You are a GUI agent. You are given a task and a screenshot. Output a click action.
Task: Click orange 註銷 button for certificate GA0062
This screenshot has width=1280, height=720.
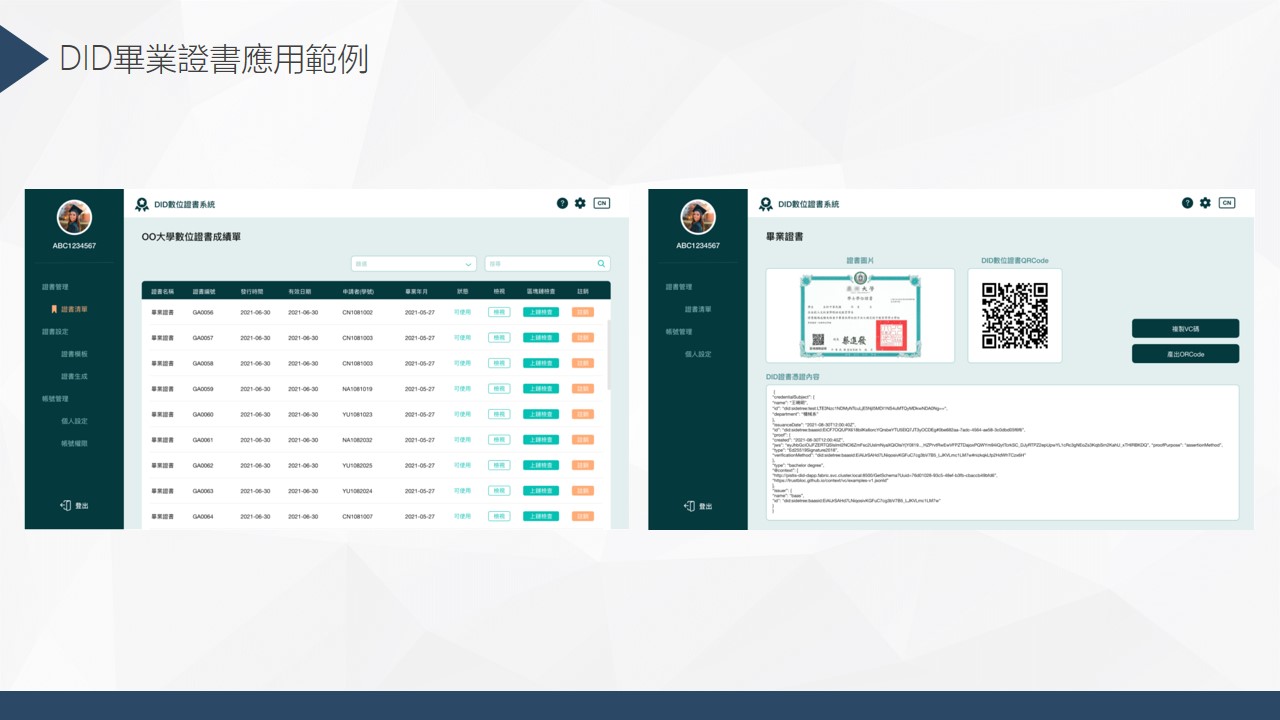click(x=582, y=465)
